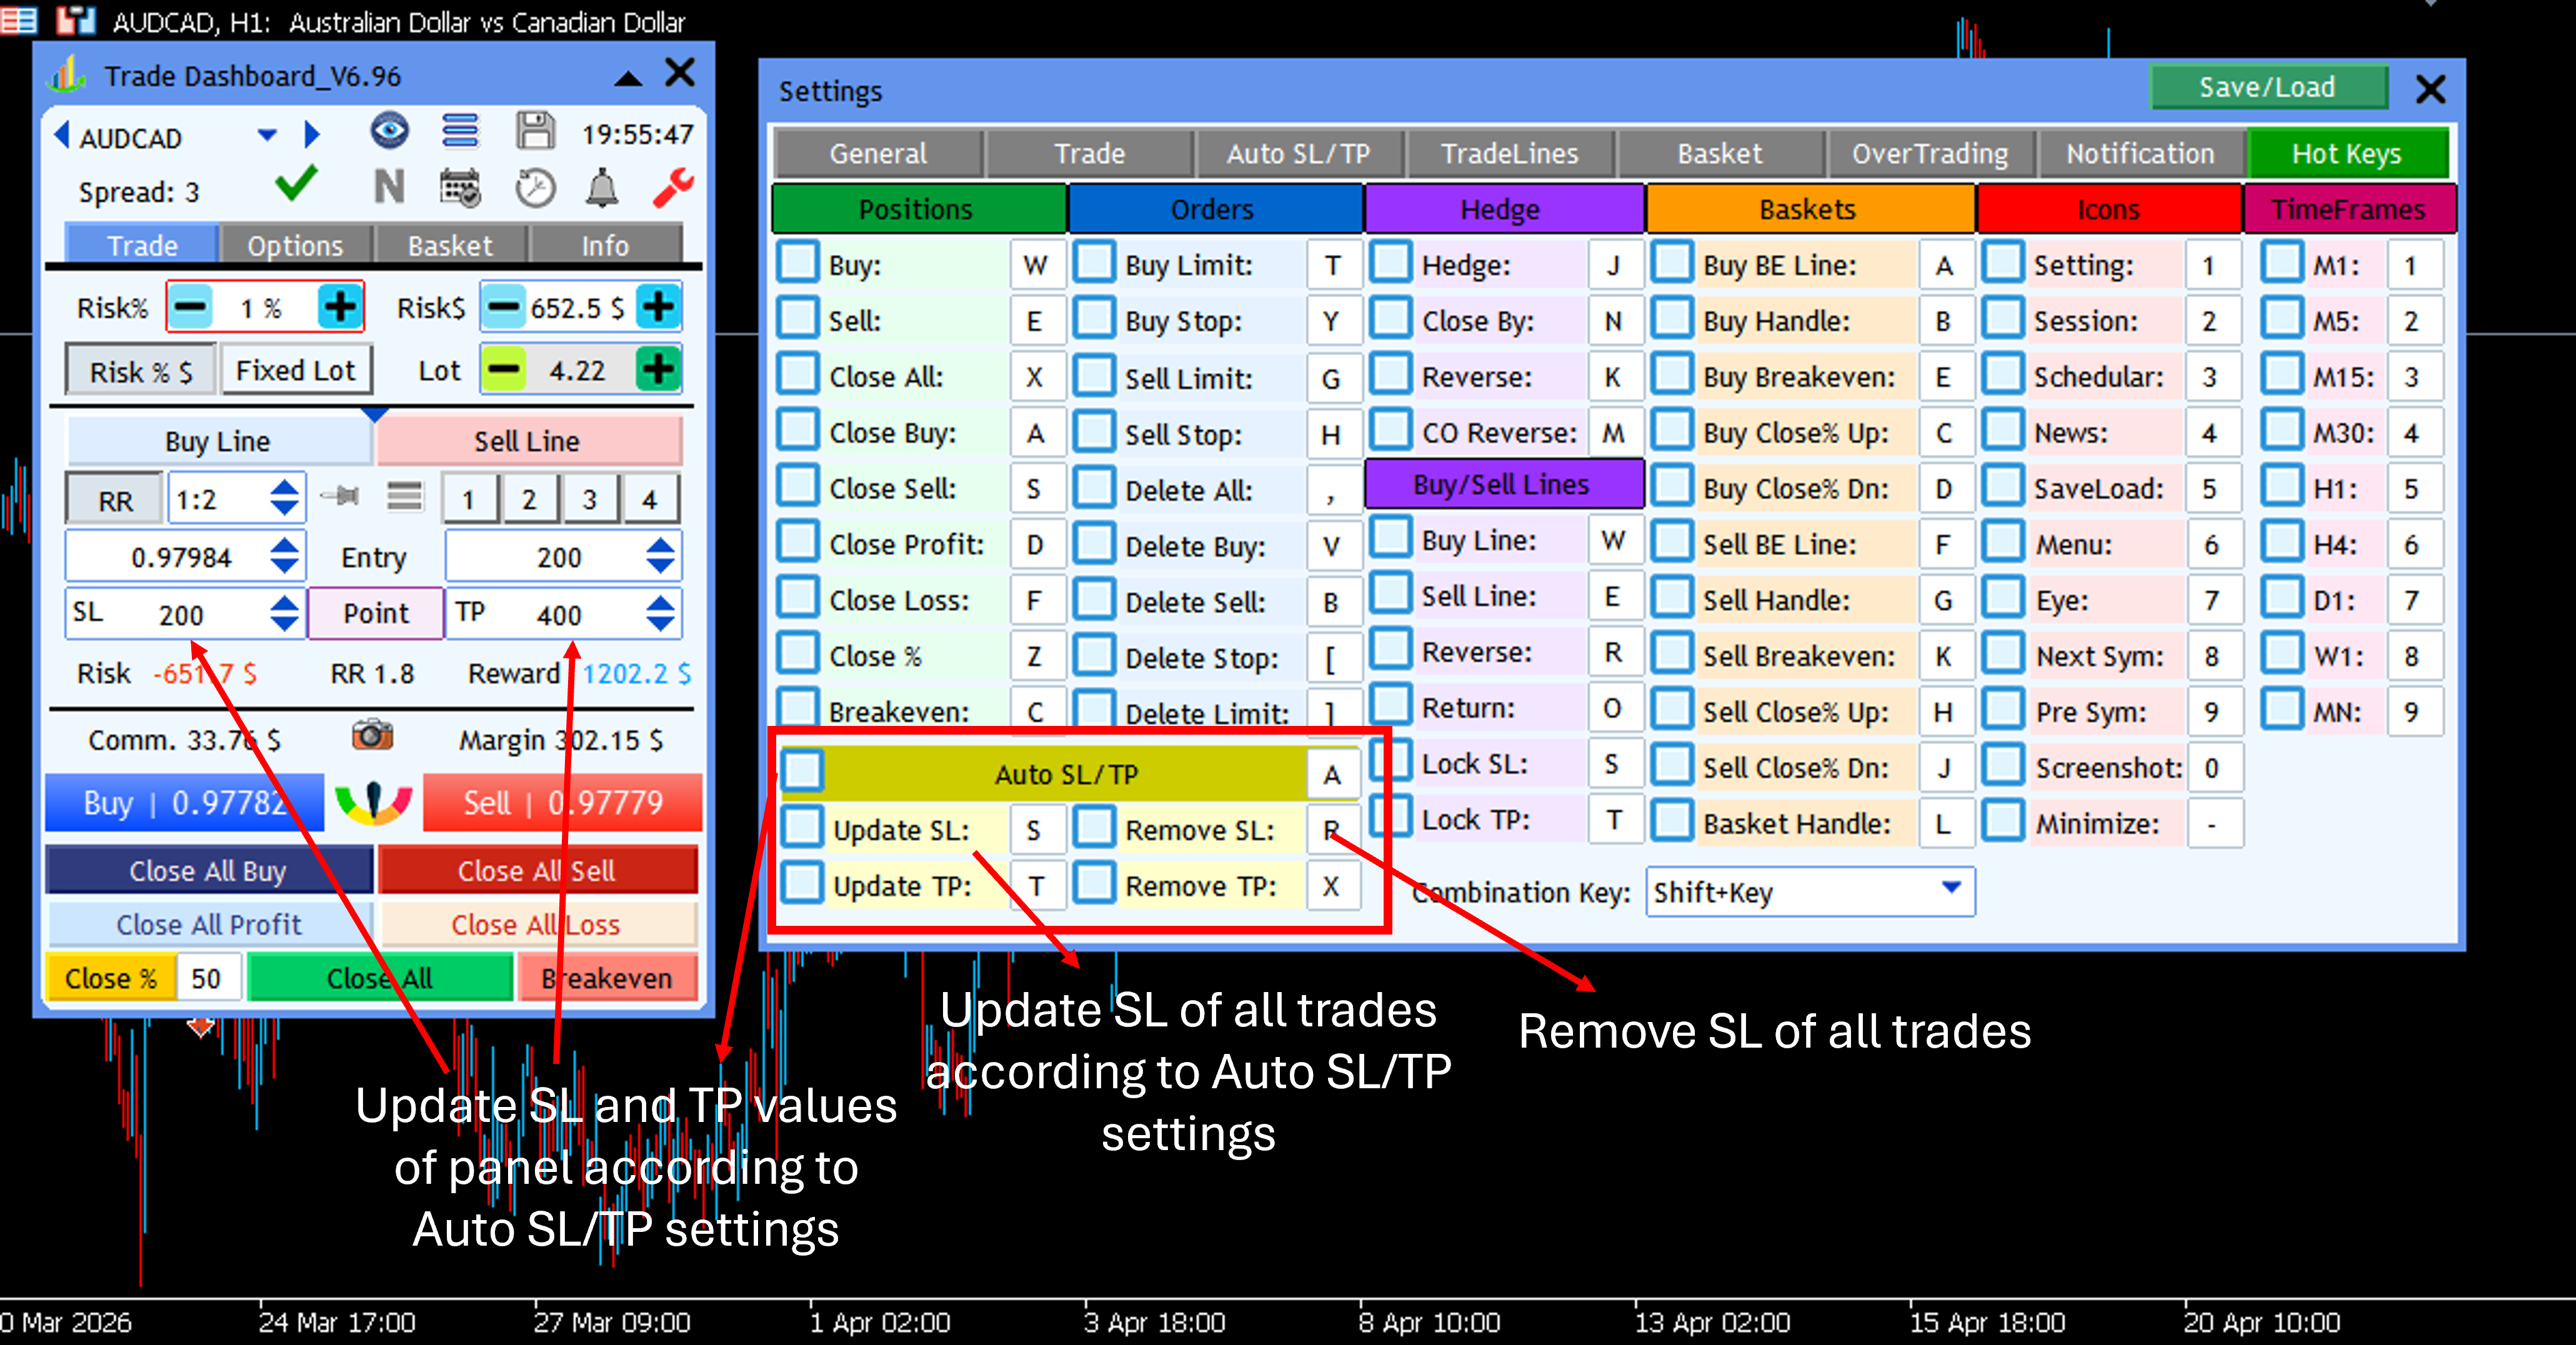
Task: Check the Update SL checkbox
Action: click(802, 828)
